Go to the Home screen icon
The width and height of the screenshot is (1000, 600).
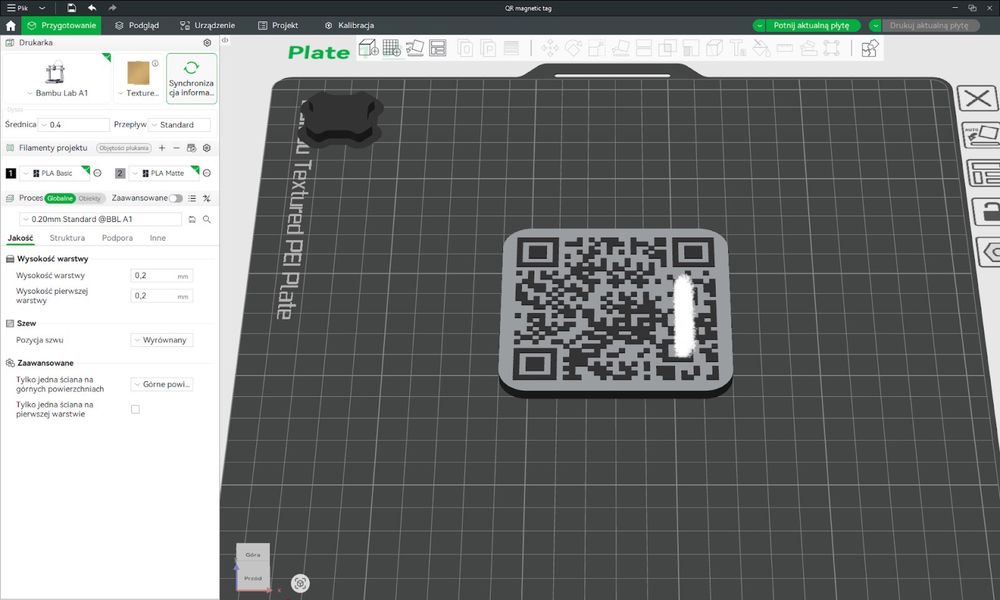(x=10, y=26)
